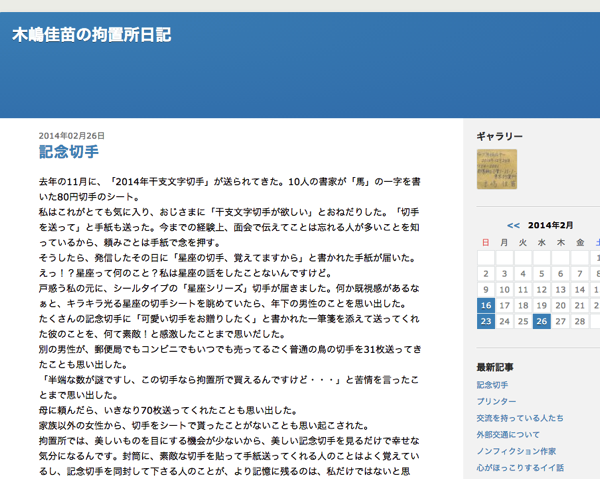Click calendar day 5

tap(542, 274)
